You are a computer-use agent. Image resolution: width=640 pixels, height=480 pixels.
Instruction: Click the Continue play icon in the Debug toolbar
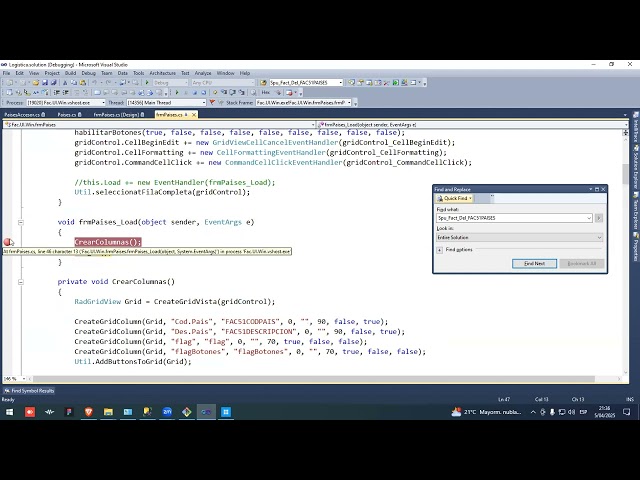point(177,92)
